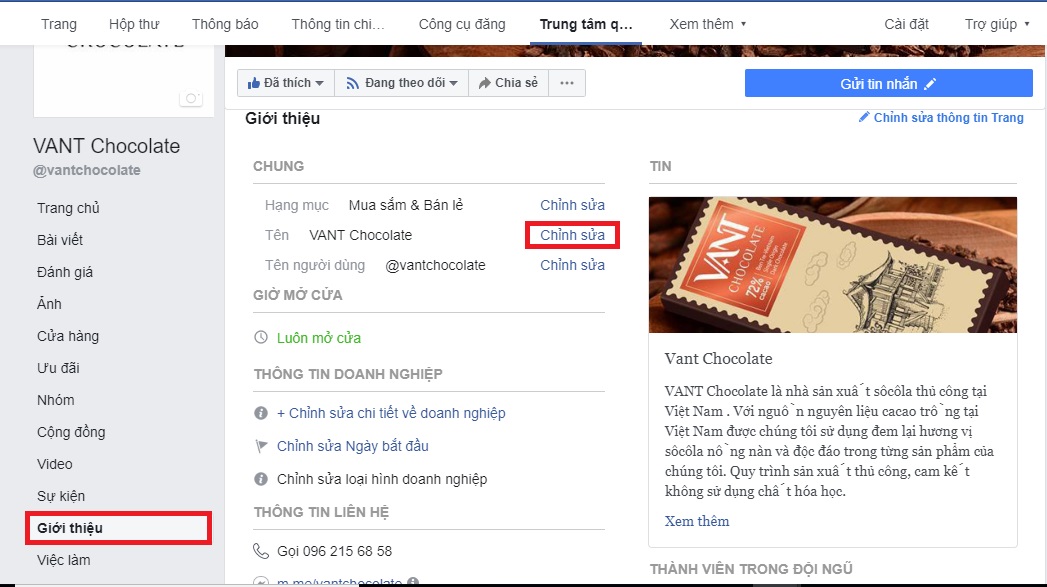The width and height of the screenshot is (1047, 587).
Task: Open Cộng đồng in sidebar
Action: pos(71,432)
